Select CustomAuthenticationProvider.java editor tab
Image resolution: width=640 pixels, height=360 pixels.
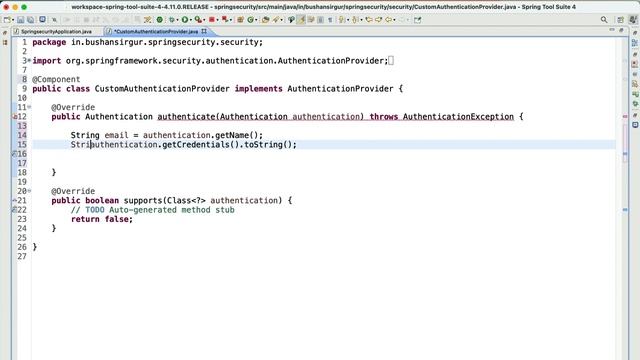click(x=156, y=31)
